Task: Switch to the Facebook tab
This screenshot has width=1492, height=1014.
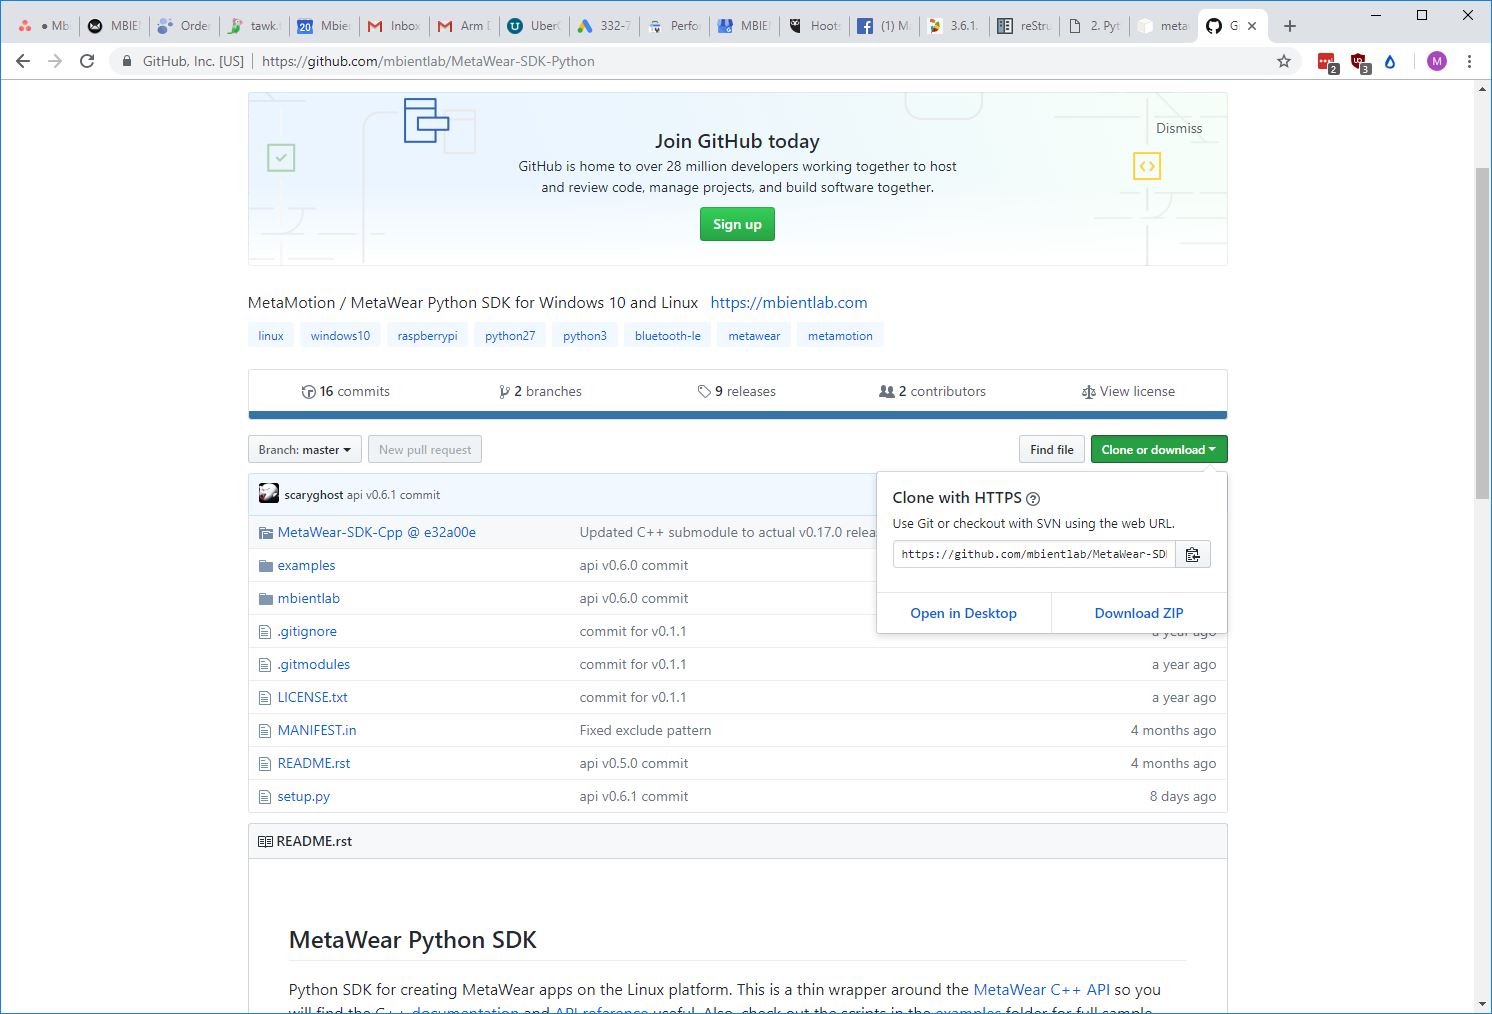Action: pos(884,26)
